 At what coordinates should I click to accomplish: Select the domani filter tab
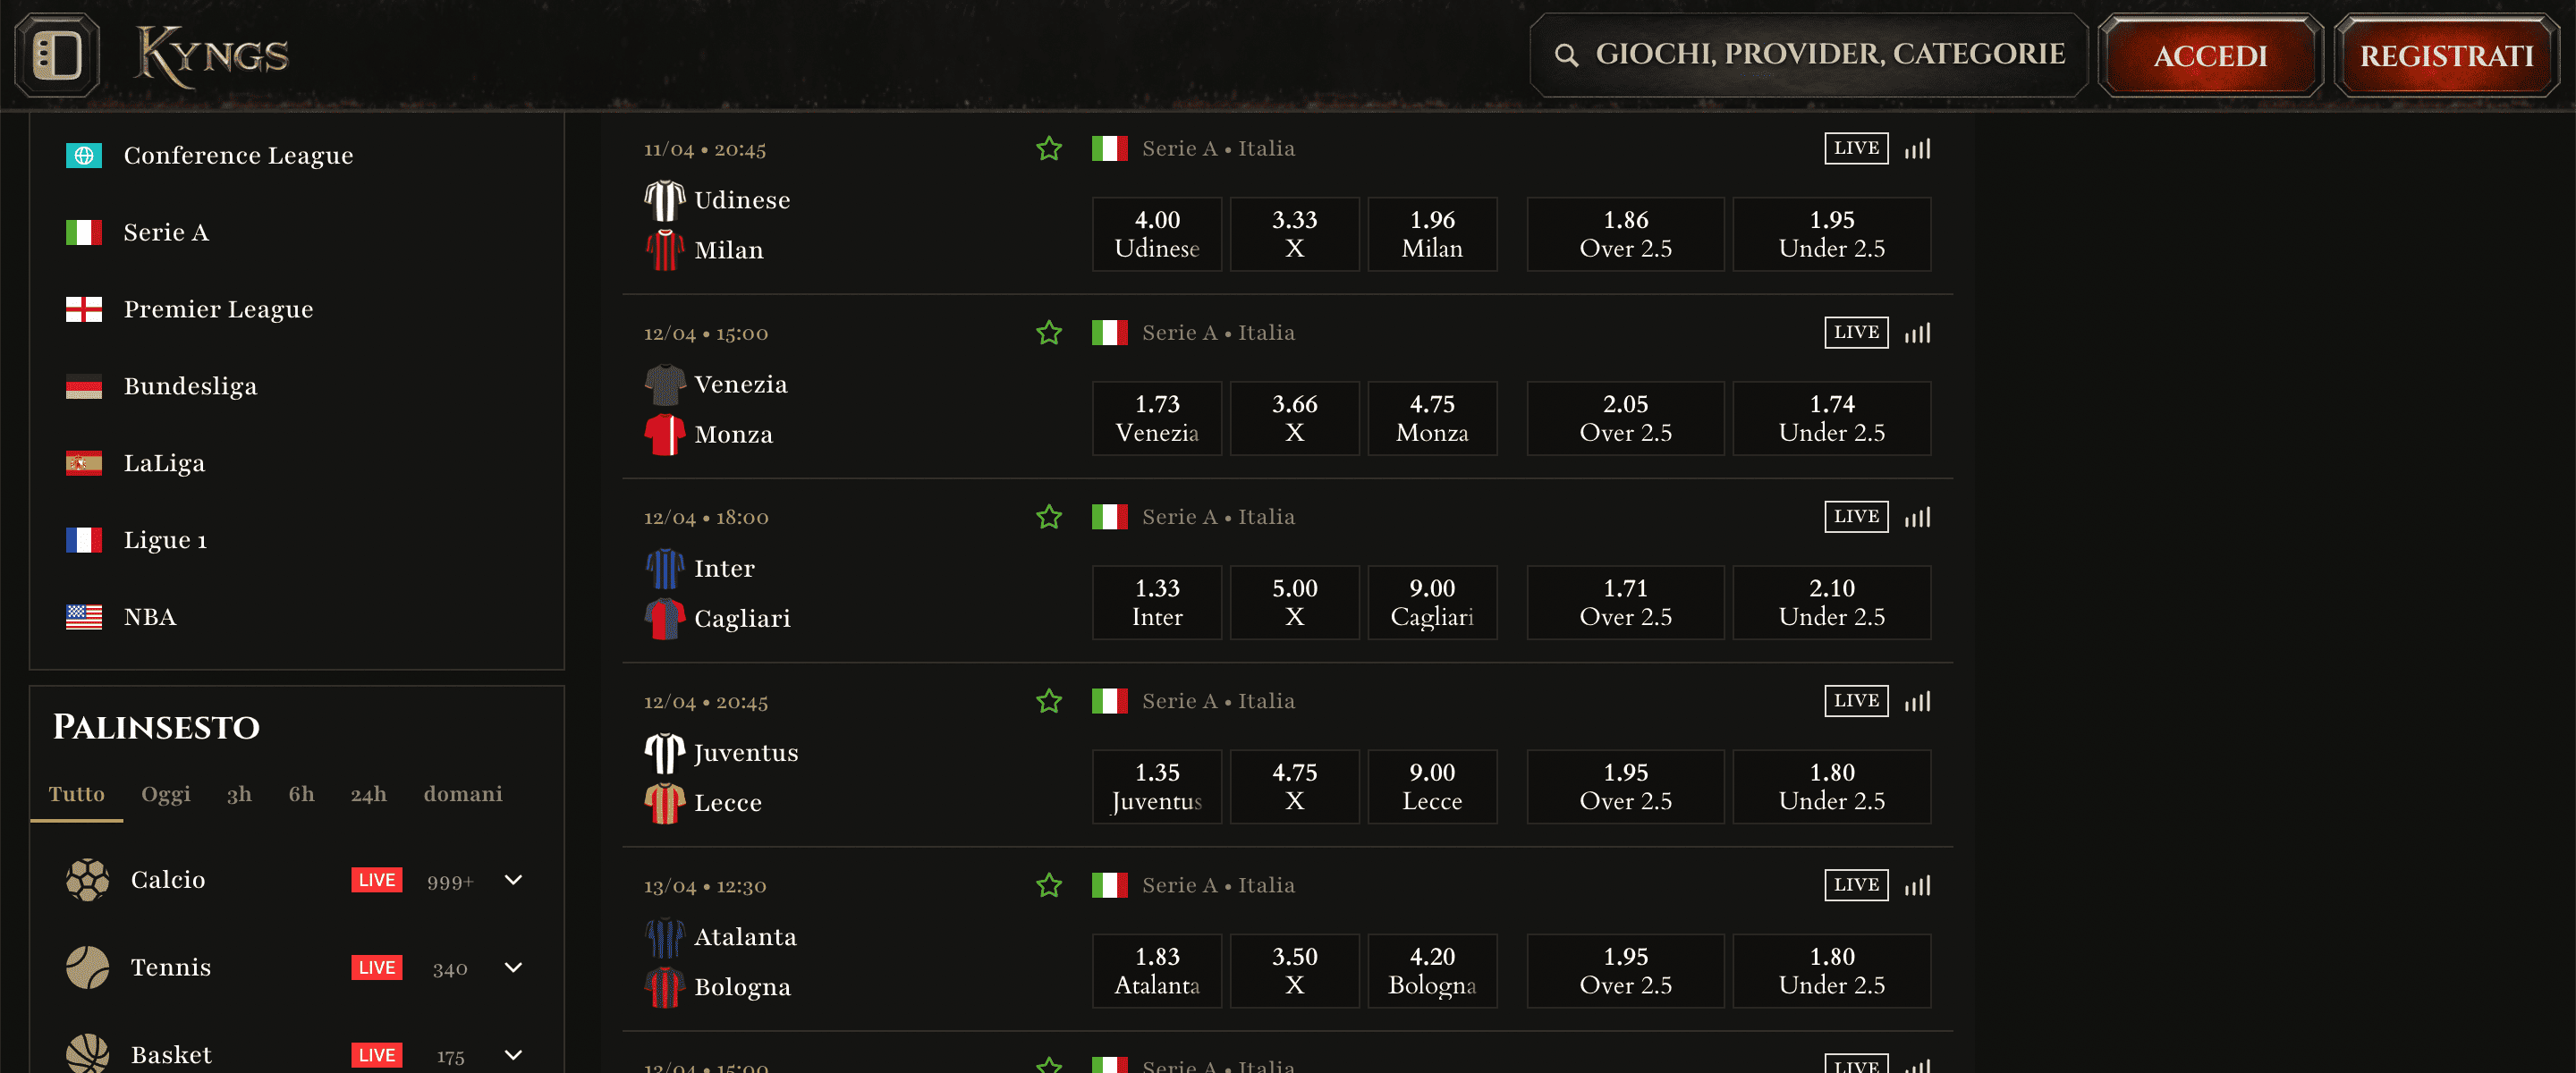coord(462,794)
